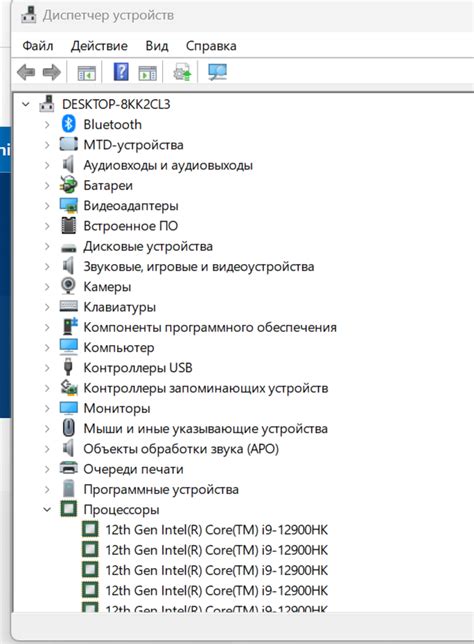Select third i9-12900HK processor entry
Viewport: 474px width, 644px height.
(216, 570)
